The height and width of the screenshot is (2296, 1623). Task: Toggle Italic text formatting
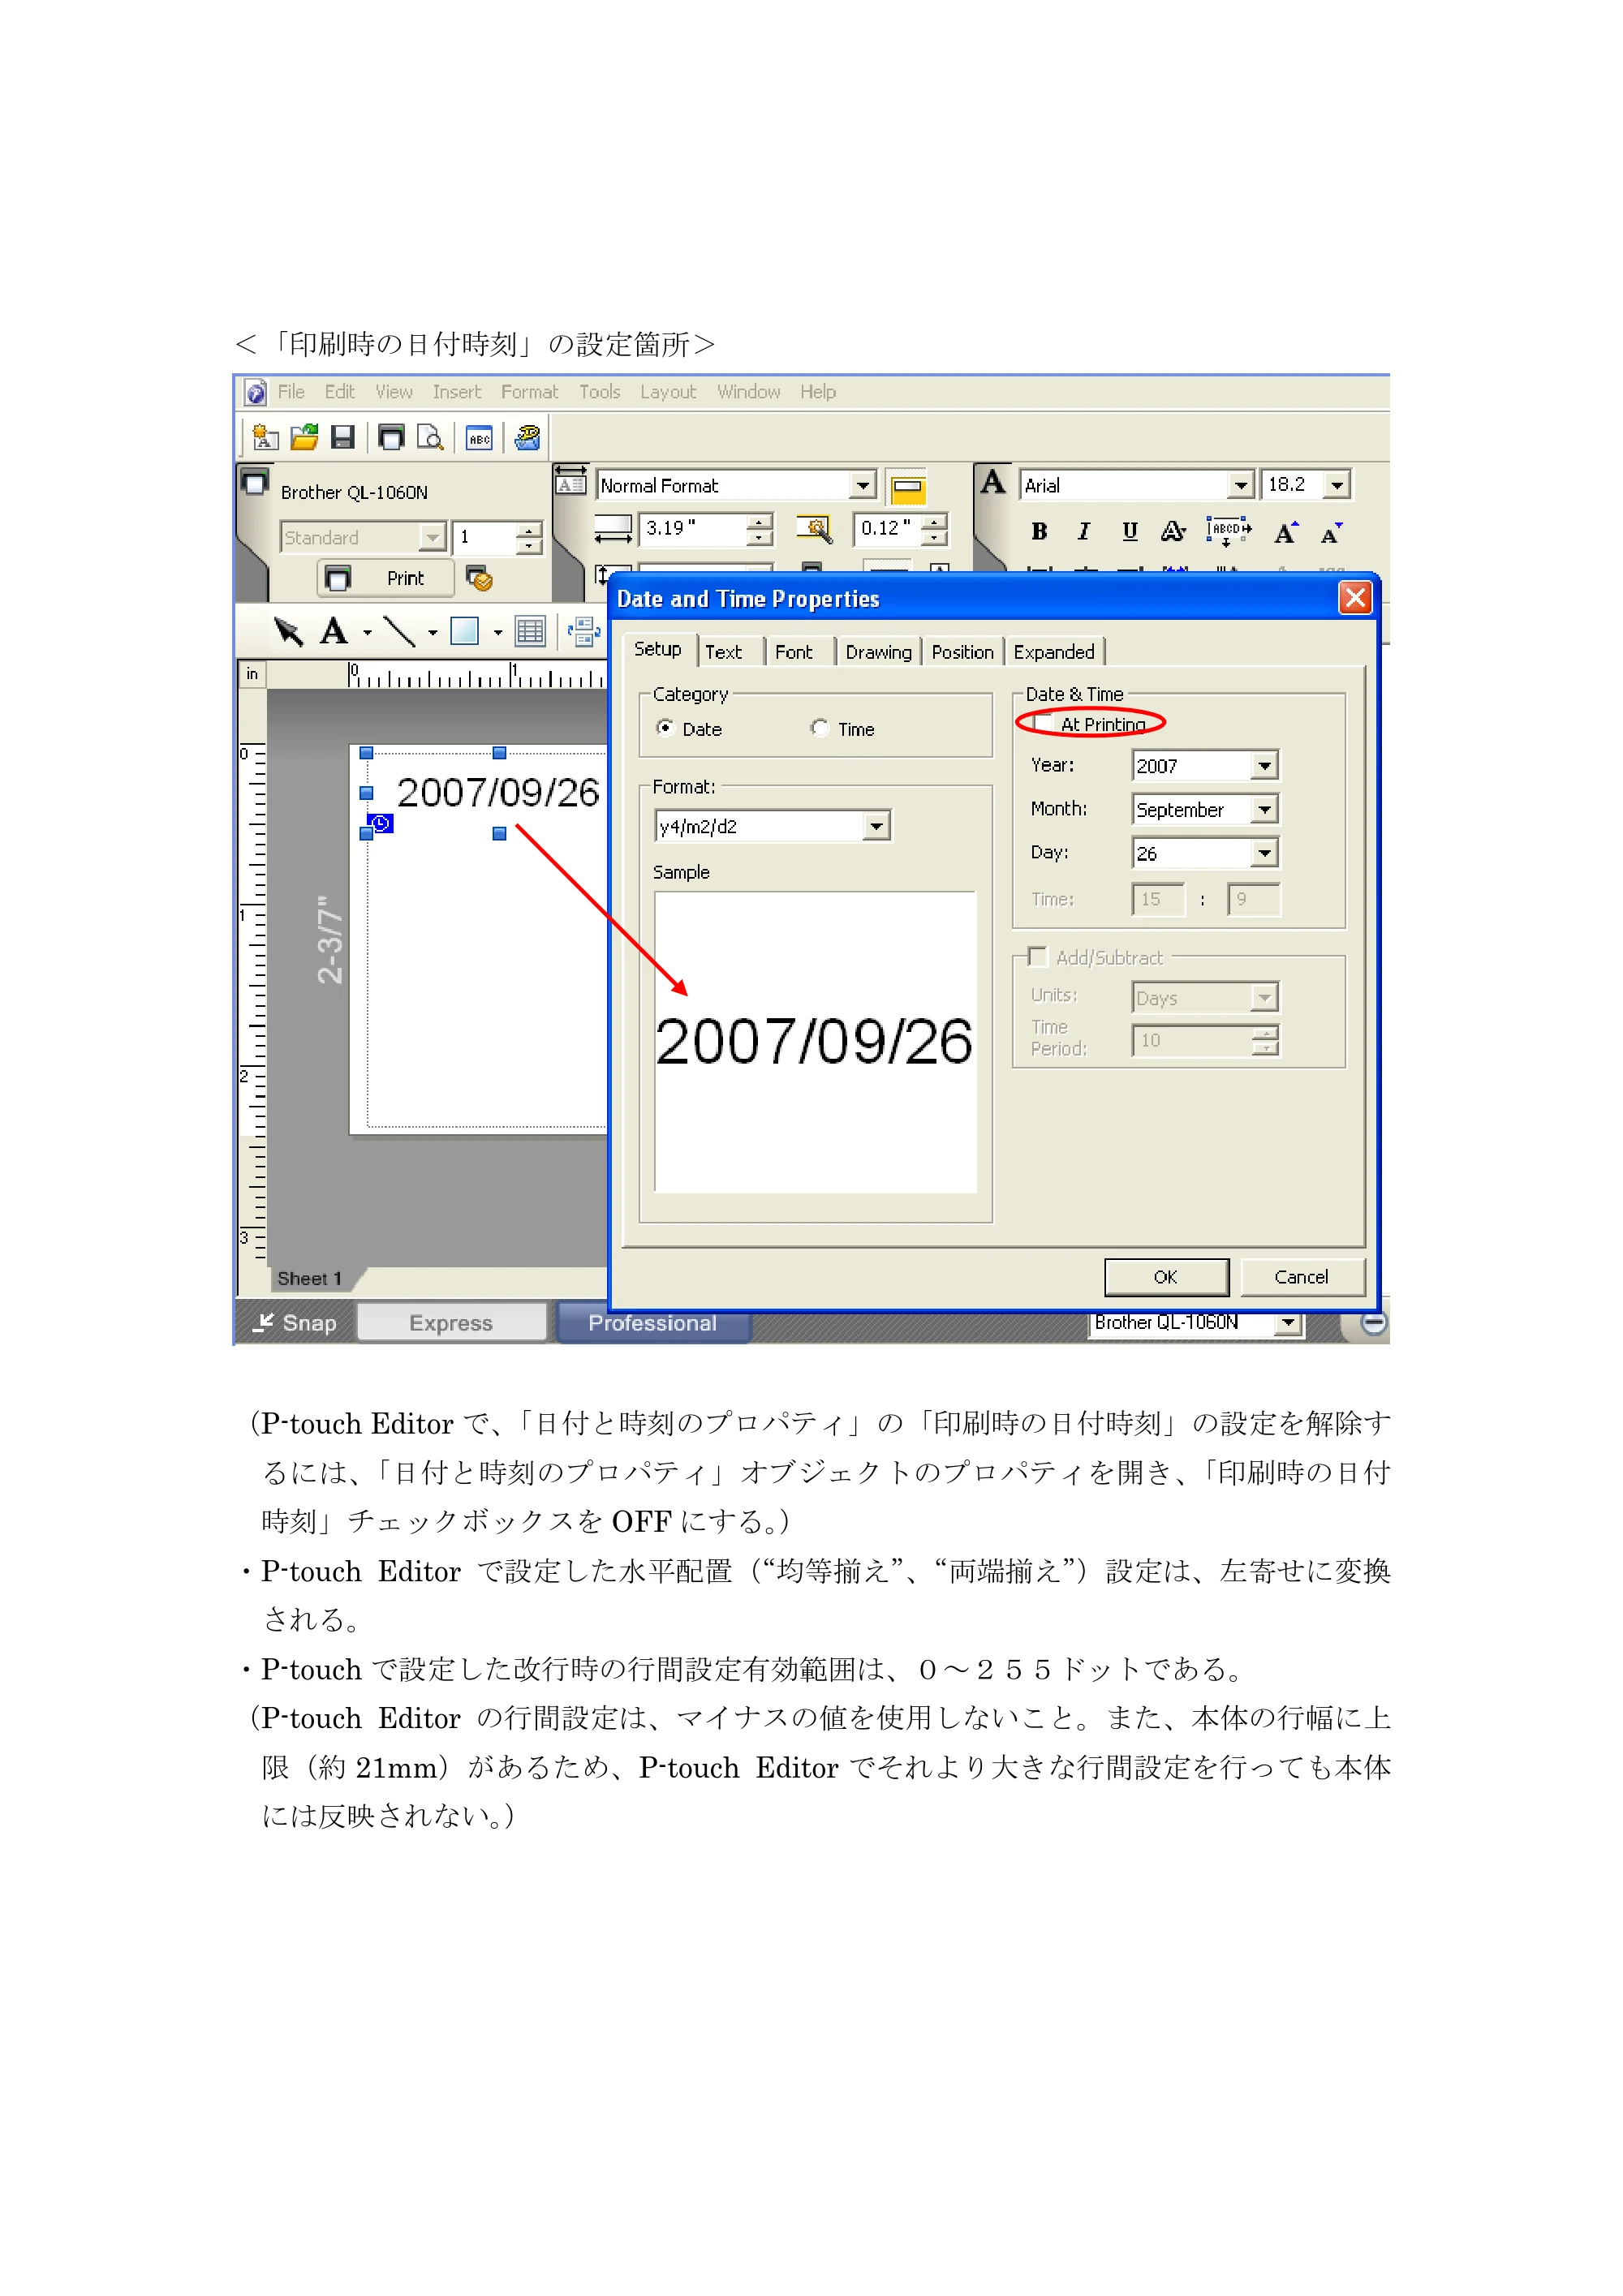coord(1084,532)
